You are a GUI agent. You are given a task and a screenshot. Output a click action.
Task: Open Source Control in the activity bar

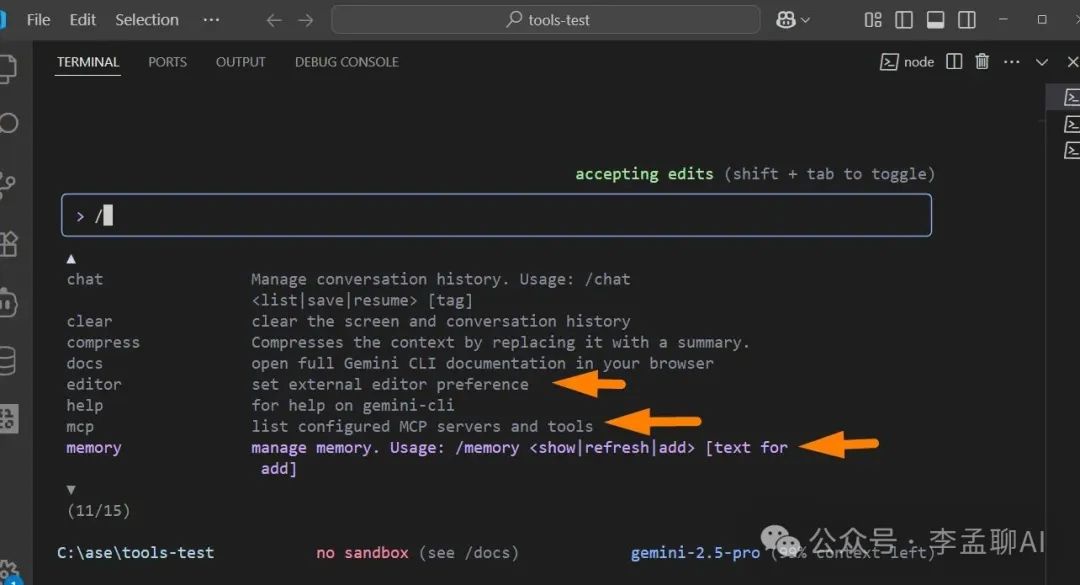coord(8,185)
